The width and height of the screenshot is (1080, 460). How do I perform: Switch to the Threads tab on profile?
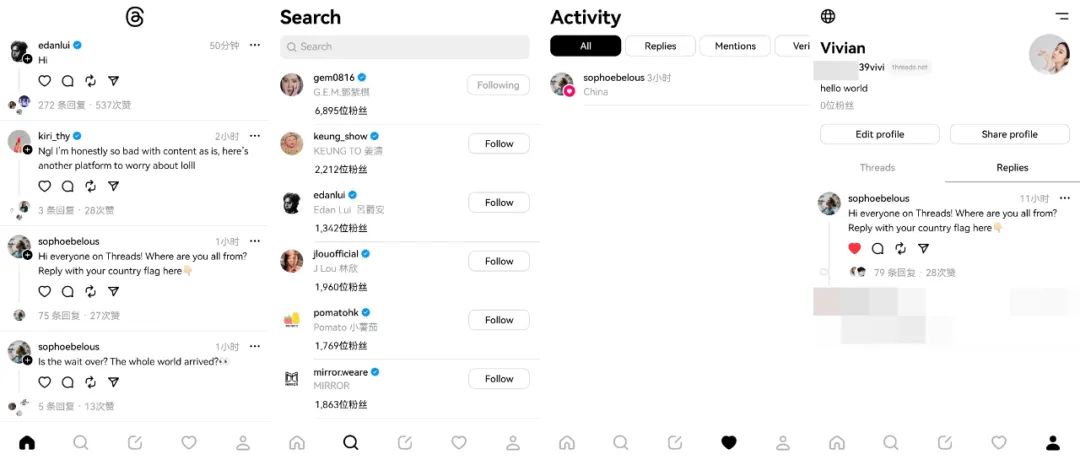coord(878,167)
